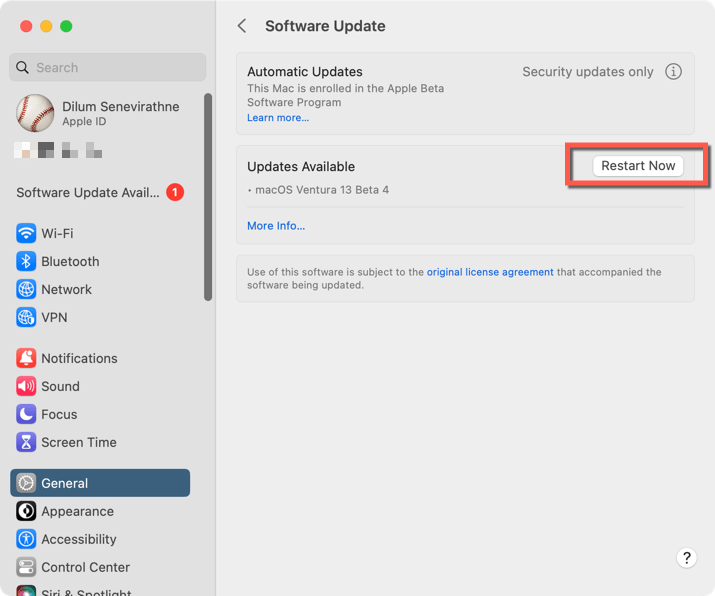Click Restart Now button
Viewport: 715px width, 596px height.
(638, 166)
